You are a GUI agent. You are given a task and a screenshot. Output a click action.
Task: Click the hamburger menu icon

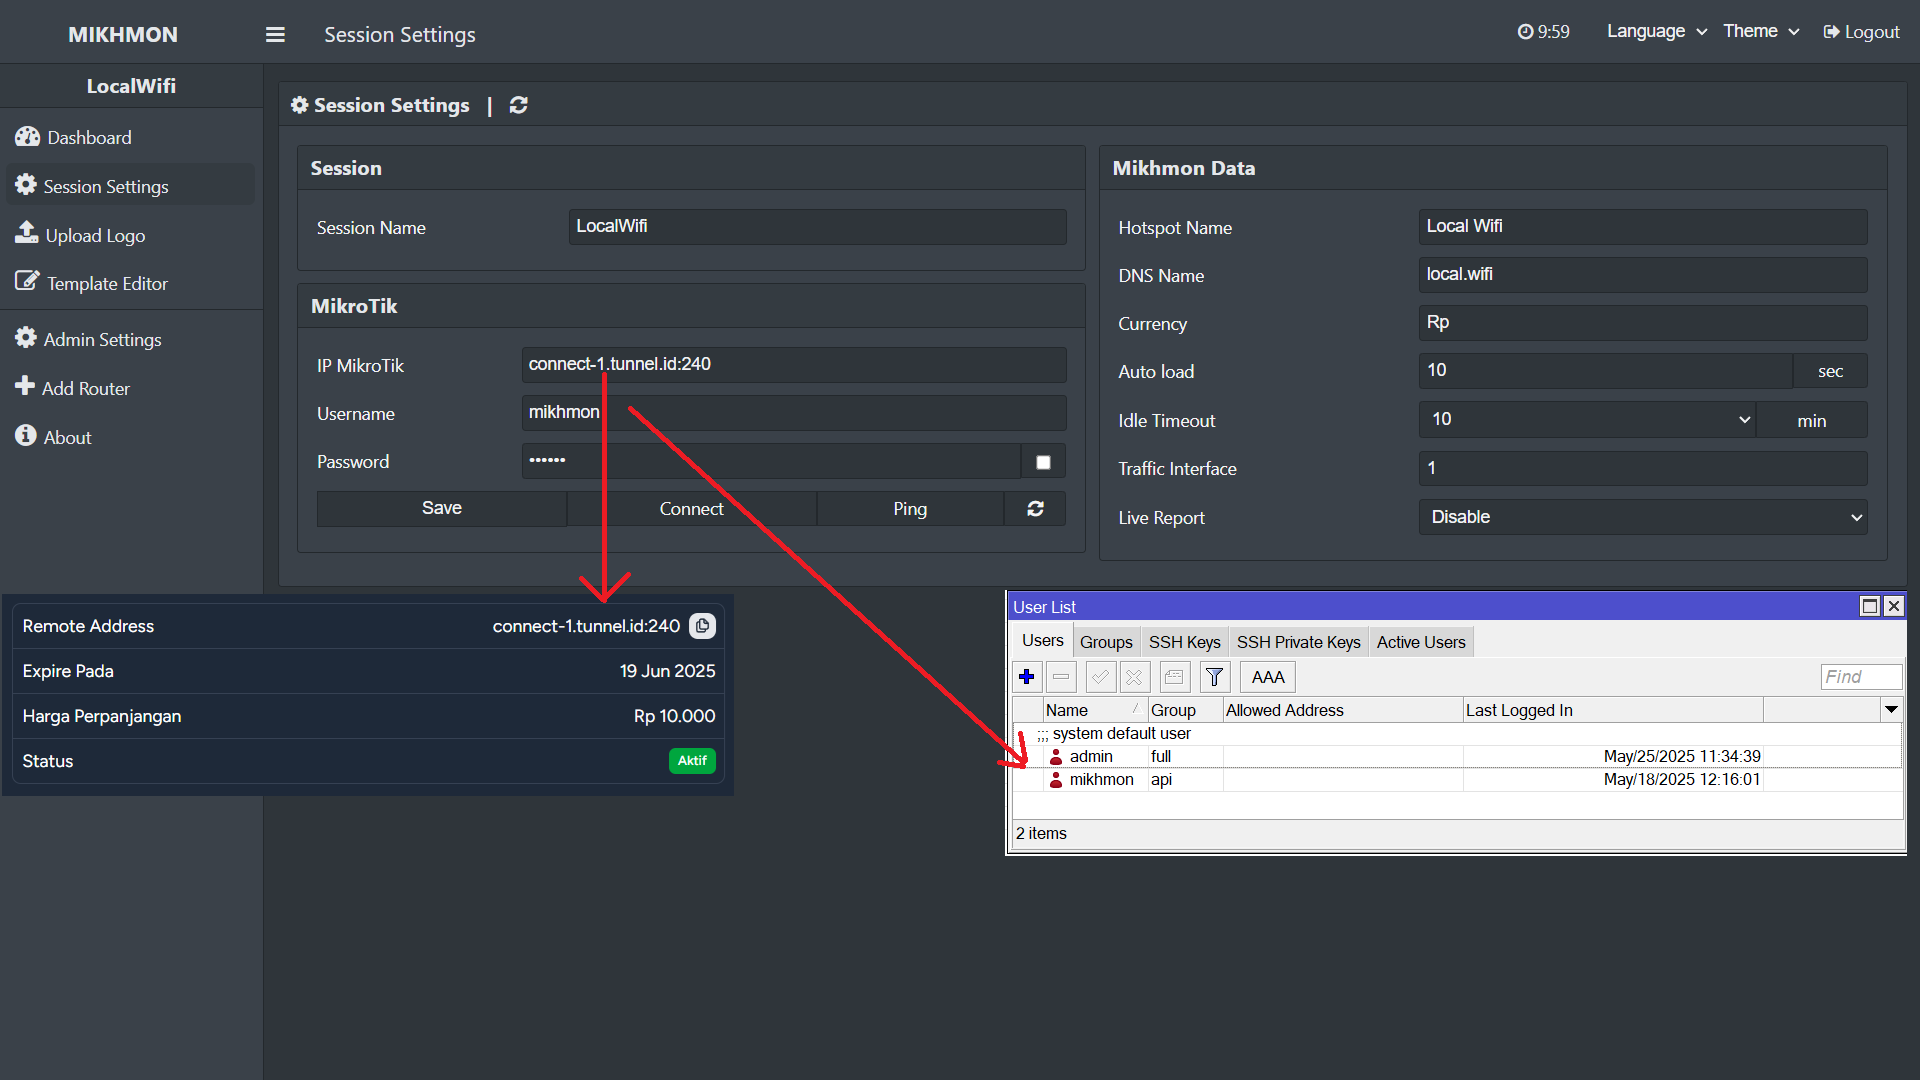(x=275, y=35)
